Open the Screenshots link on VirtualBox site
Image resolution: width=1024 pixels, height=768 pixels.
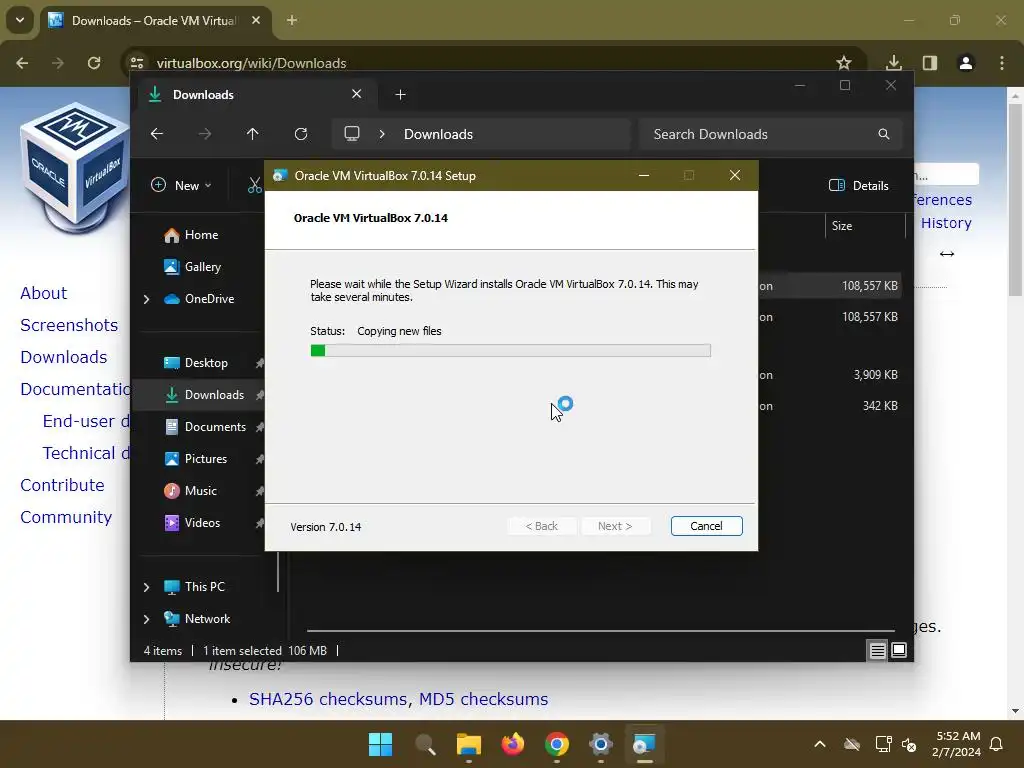(x=69, y=325)
